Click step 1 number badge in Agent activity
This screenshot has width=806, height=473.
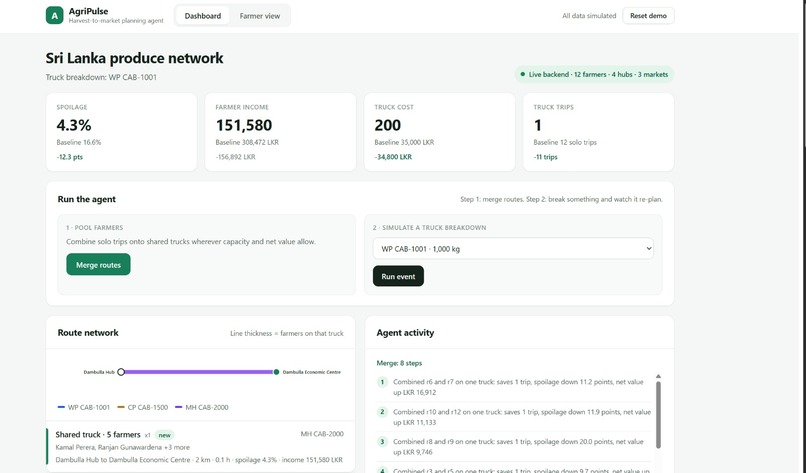click(x=382, y=382)
